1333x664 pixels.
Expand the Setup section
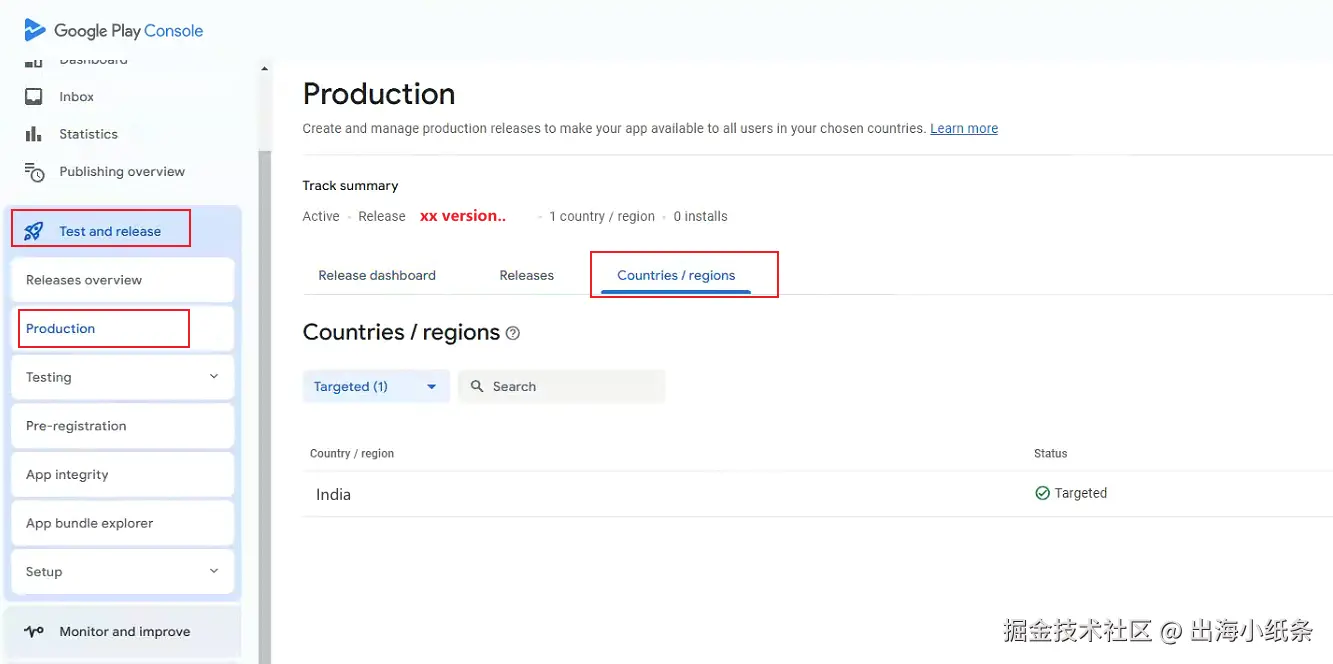click(213, 571)
